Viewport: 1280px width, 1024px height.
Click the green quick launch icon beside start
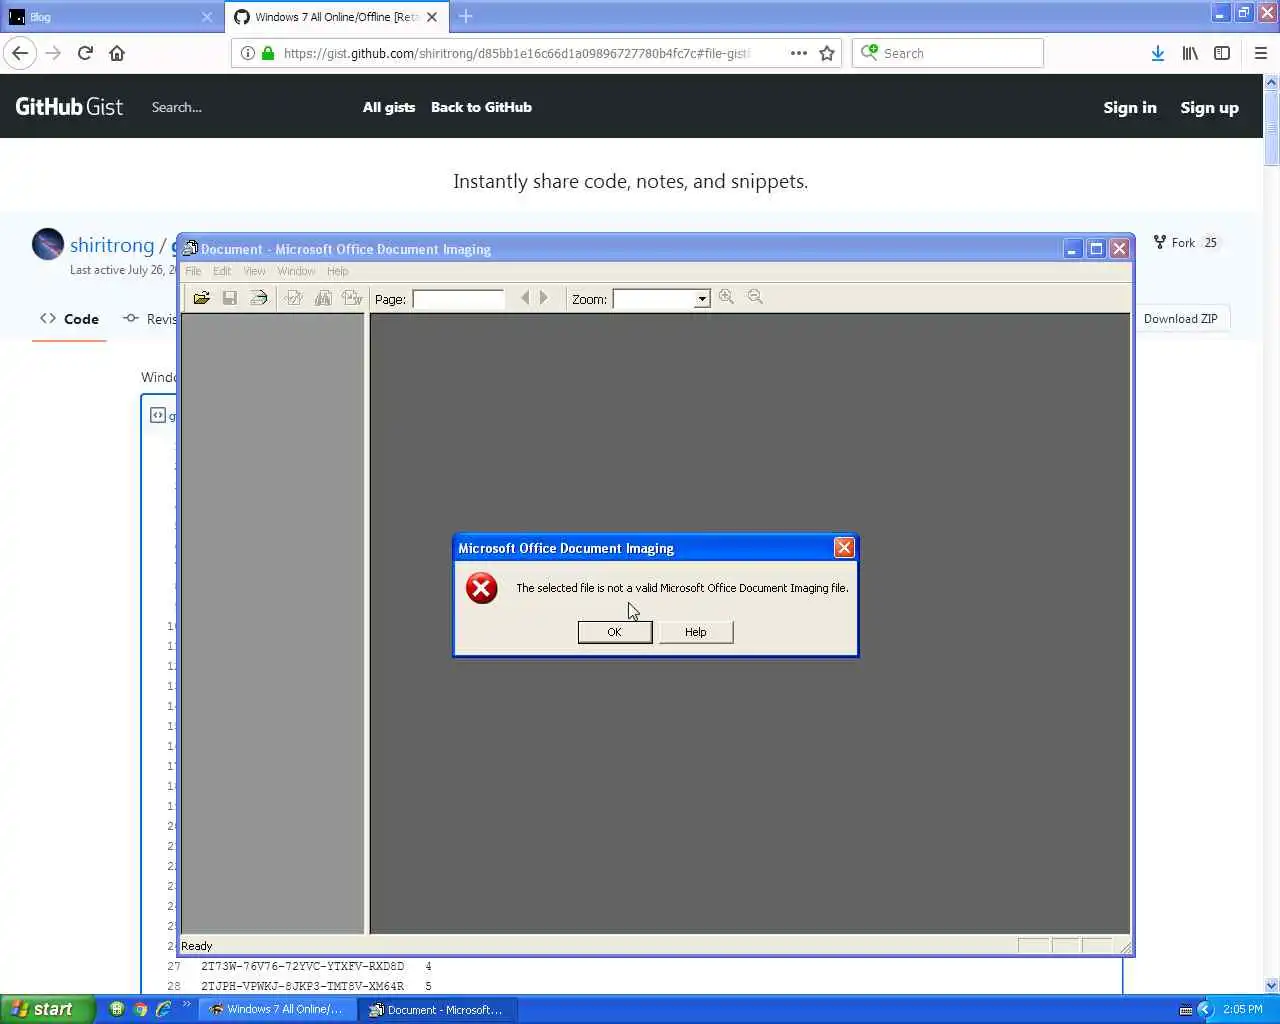117,1009
